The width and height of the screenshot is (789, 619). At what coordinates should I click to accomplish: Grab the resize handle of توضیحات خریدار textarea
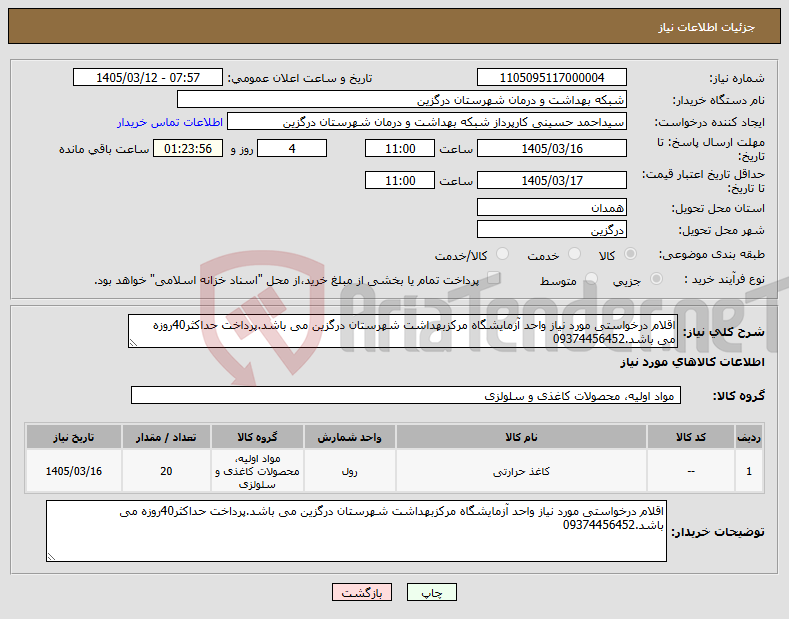point(51,556)
